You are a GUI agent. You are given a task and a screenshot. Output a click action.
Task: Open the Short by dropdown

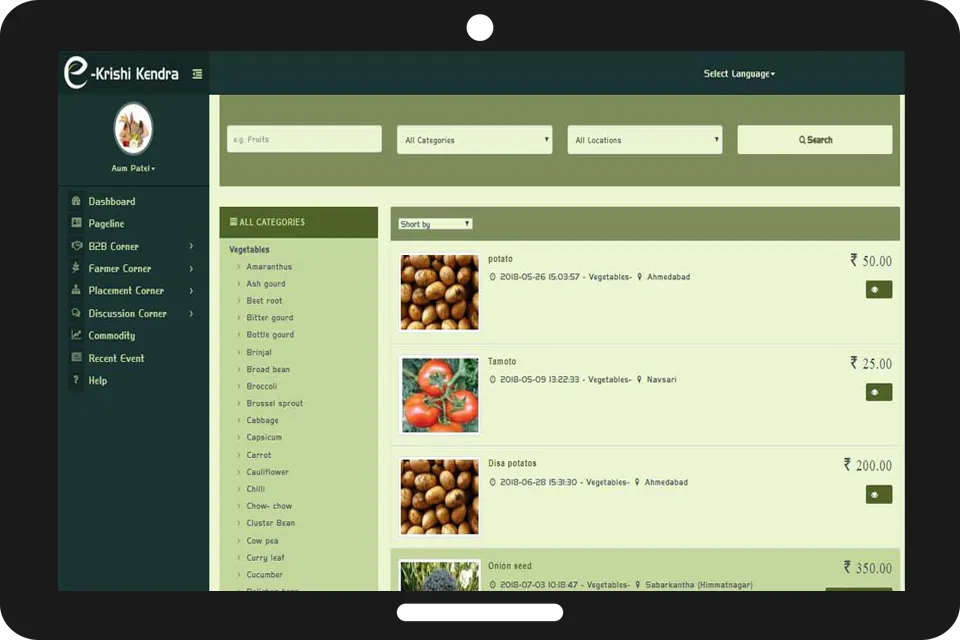click(435, 224)
